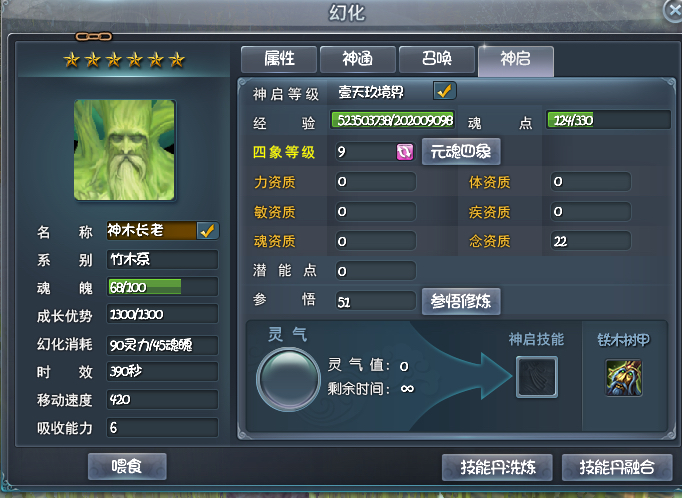682x498 pixels.
Task: Open the 神通 tab
Action: [x=358, y=59]
